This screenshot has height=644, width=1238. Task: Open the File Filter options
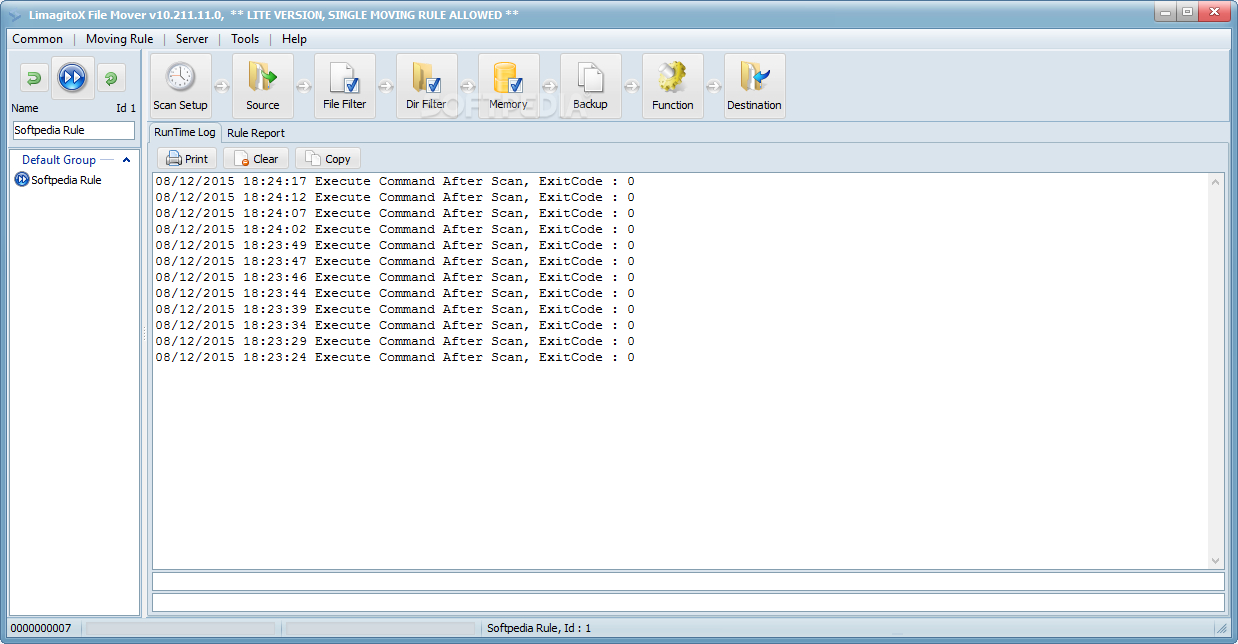click(x=345, y=86)
